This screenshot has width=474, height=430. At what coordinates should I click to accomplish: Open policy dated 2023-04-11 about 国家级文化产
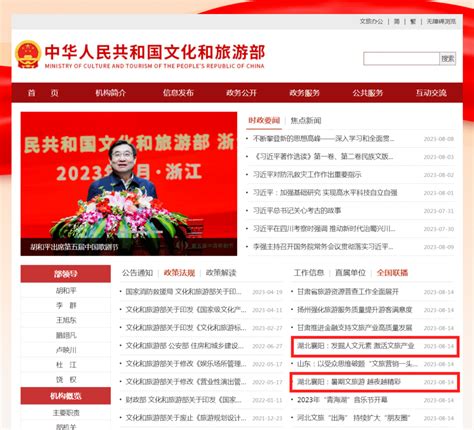click(x=186, y=310)
